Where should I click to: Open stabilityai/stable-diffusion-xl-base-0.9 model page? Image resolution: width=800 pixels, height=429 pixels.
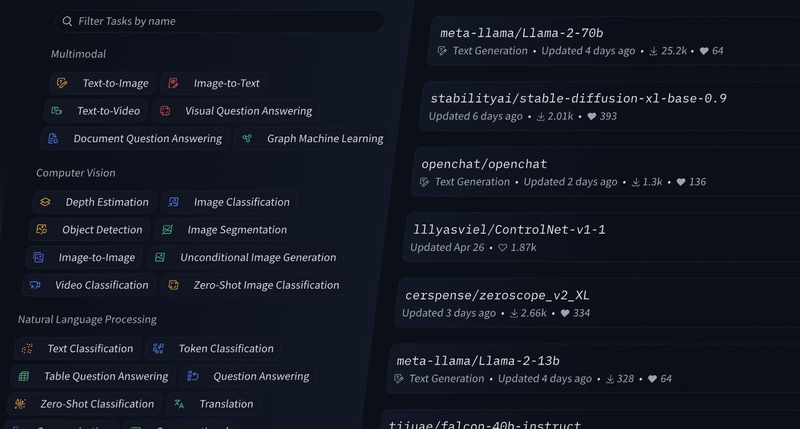point(578,98)
